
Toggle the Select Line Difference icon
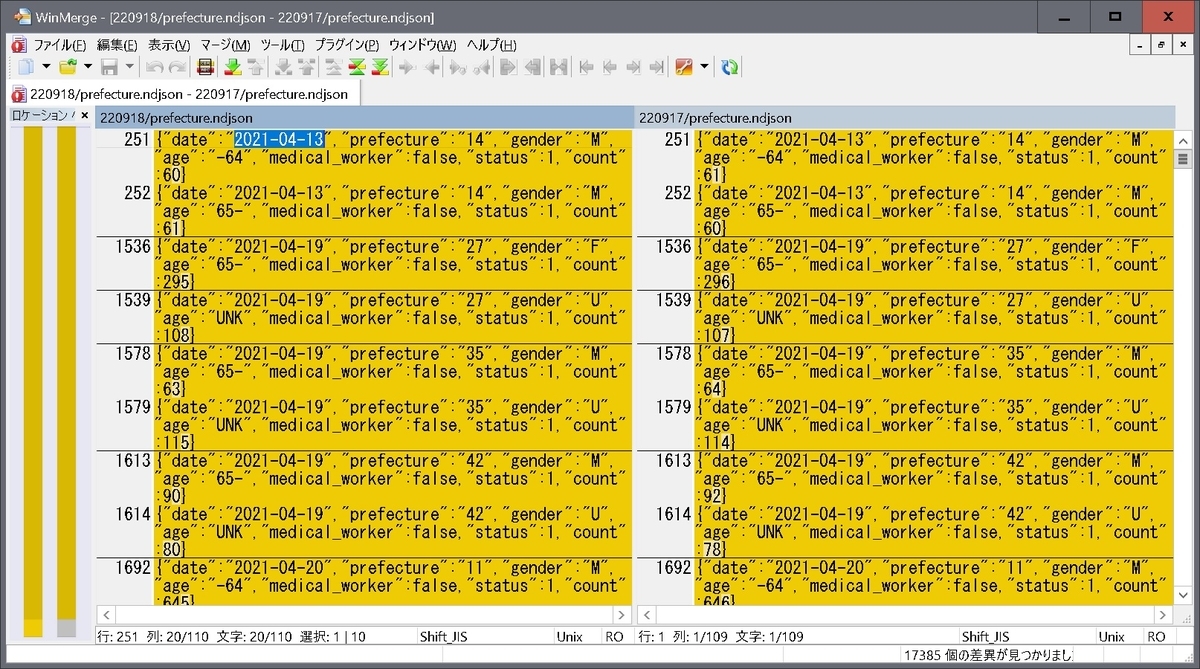[205, 67]
